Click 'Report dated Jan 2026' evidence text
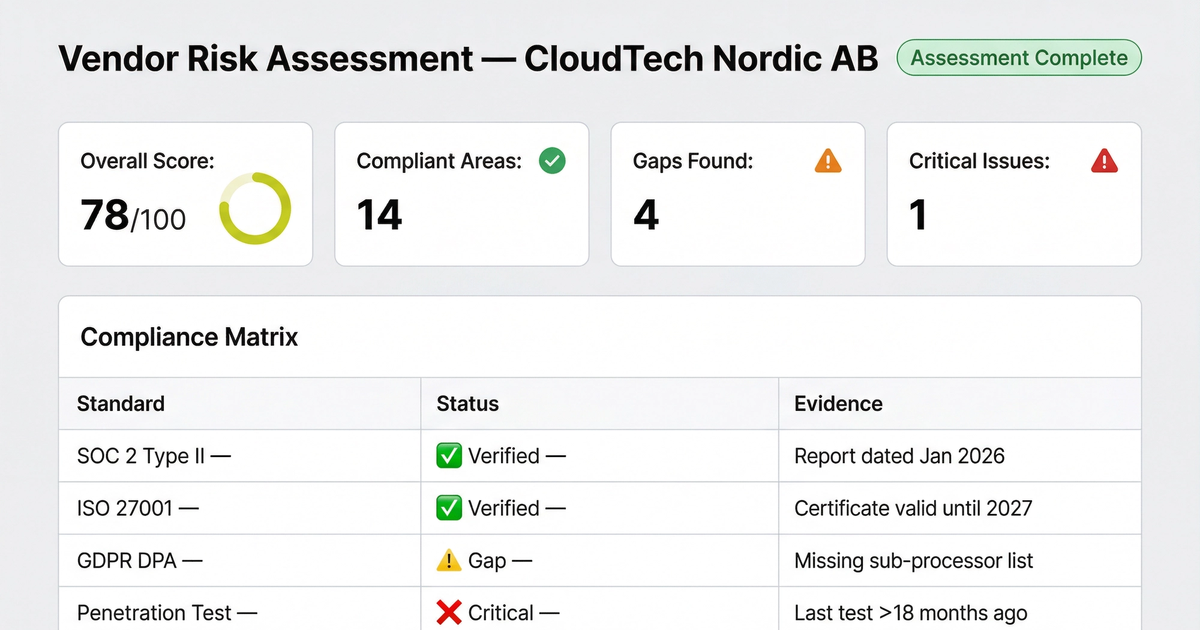This screenshot has width=1200, height=630. (x=899, y=456)
